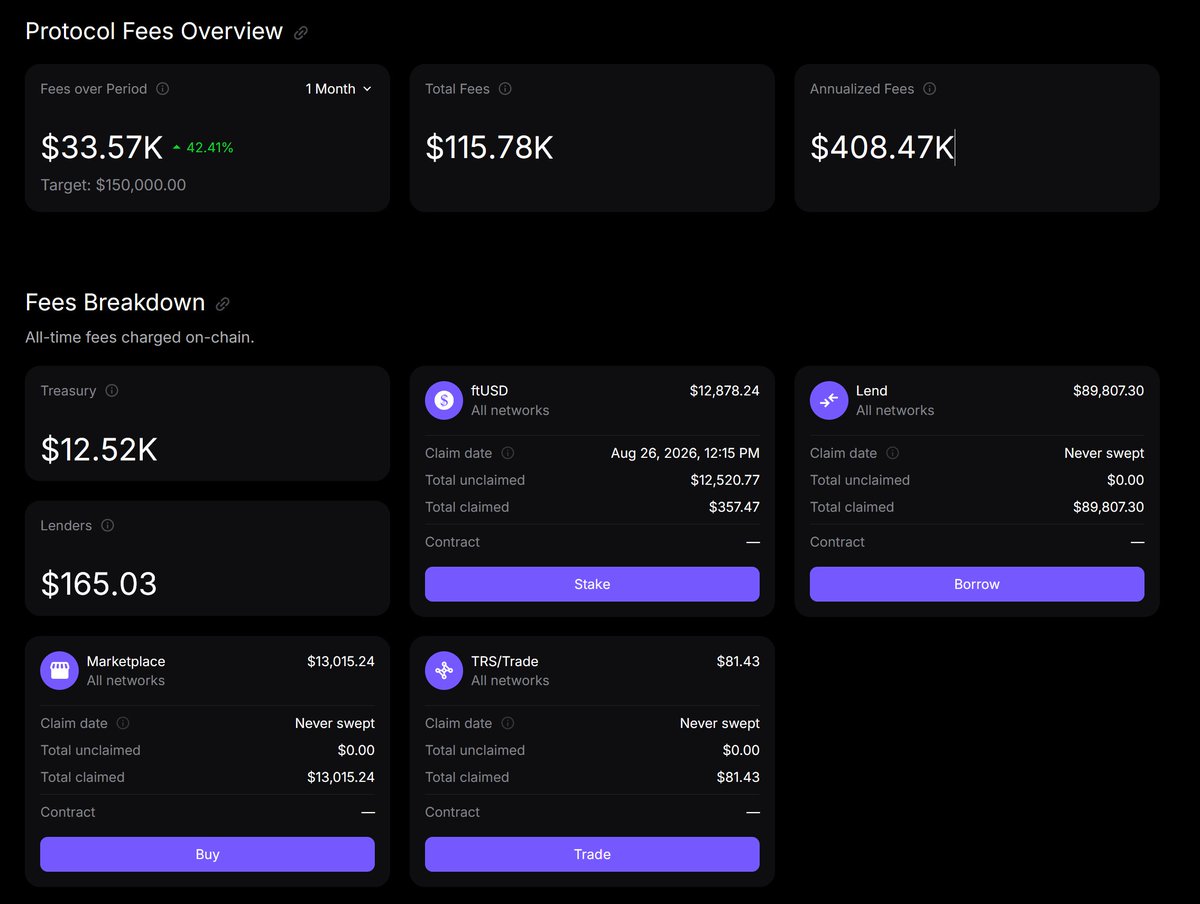Click the Marketplace storefront icon
The height and width of the screenshot is (904, 1200).
(x=59, y=670)
